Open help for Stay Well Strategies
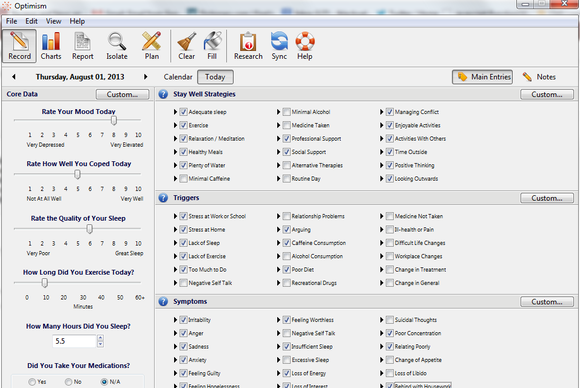 click(163, 94)
